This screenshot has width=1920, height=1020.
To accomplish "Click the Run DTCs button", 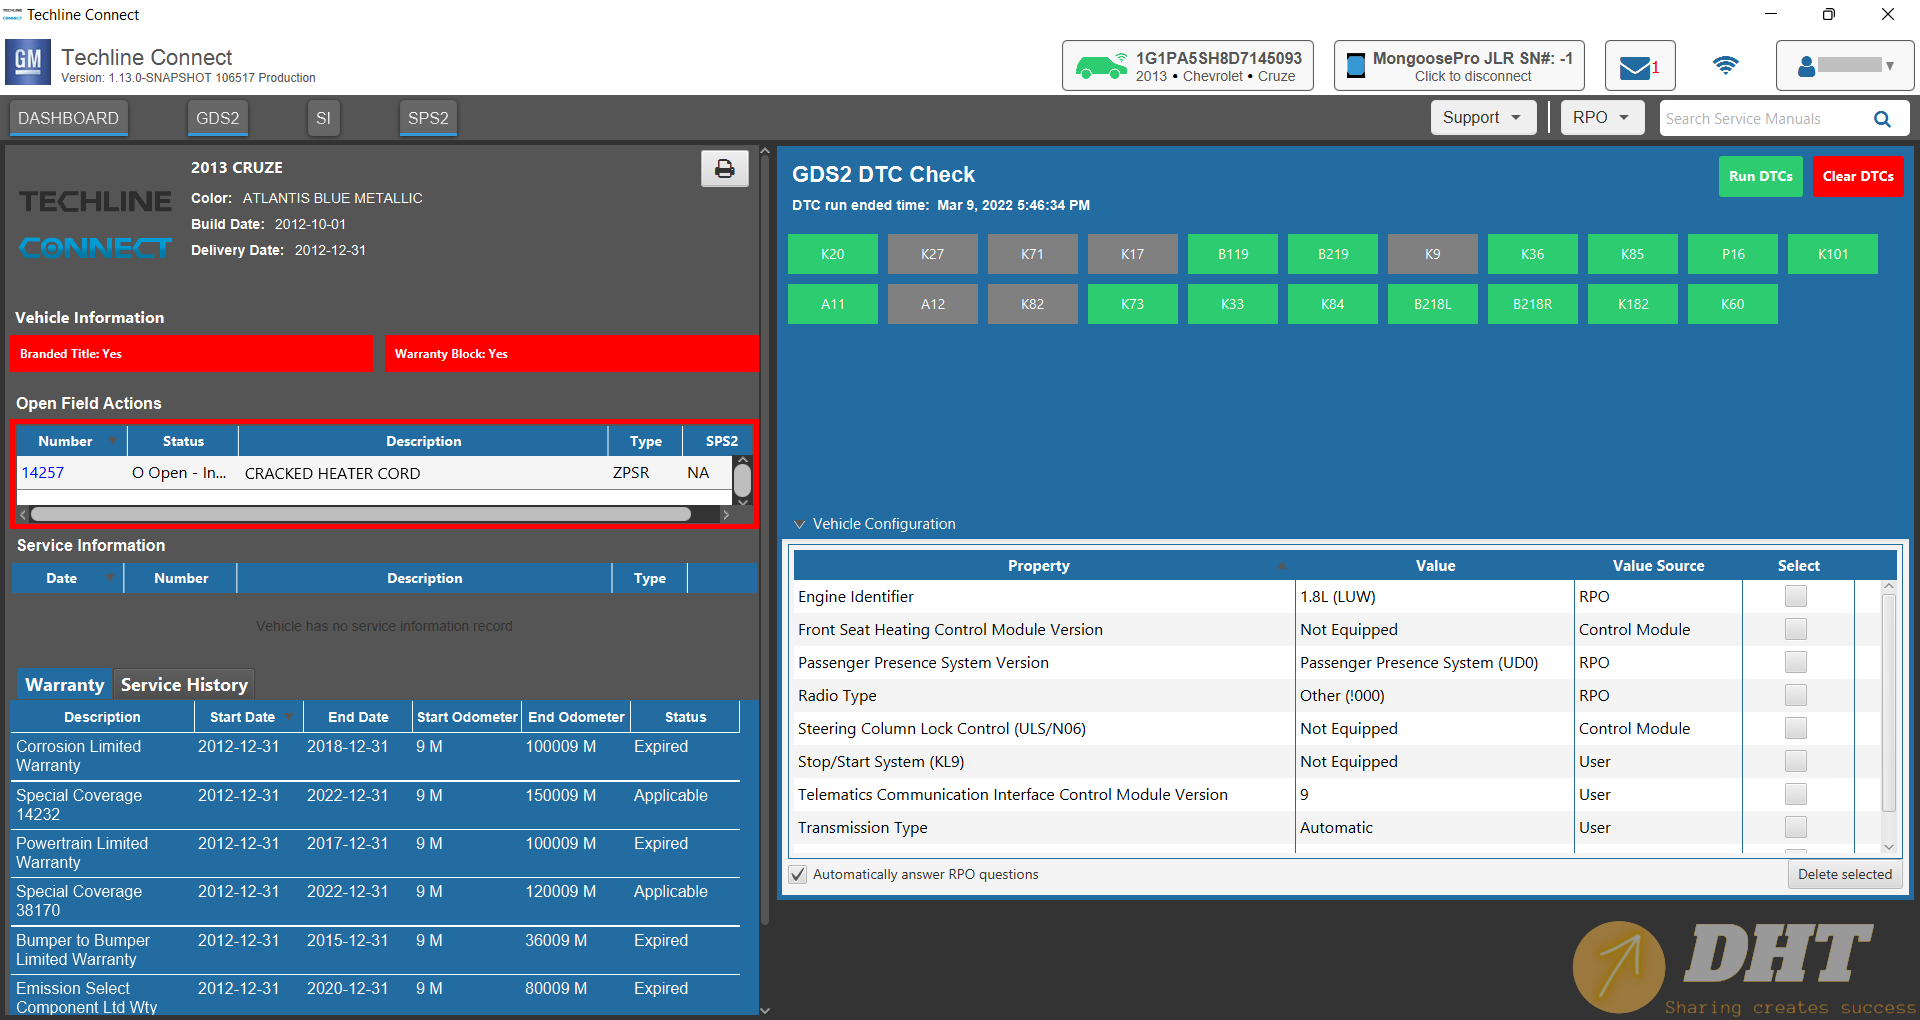I will click(x=1760, y=177).
